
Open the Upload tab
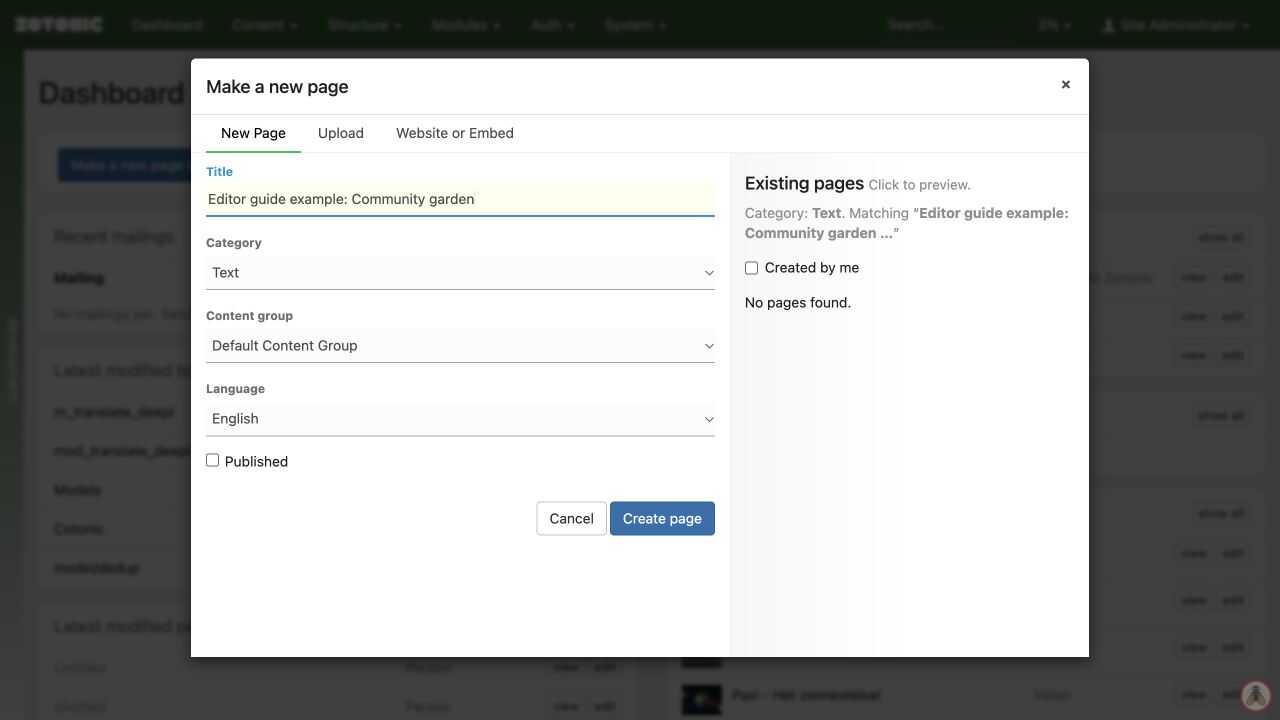[x=341, y=133]
